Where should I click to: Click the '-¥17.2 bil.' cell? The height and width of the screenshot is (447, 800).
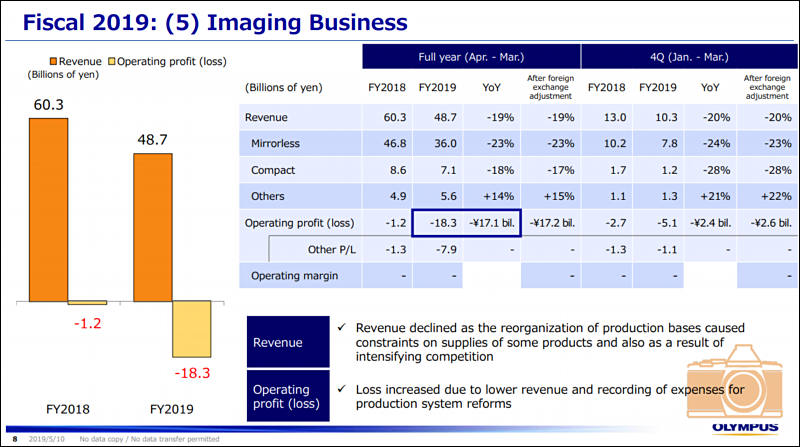[x=552, y=223]
